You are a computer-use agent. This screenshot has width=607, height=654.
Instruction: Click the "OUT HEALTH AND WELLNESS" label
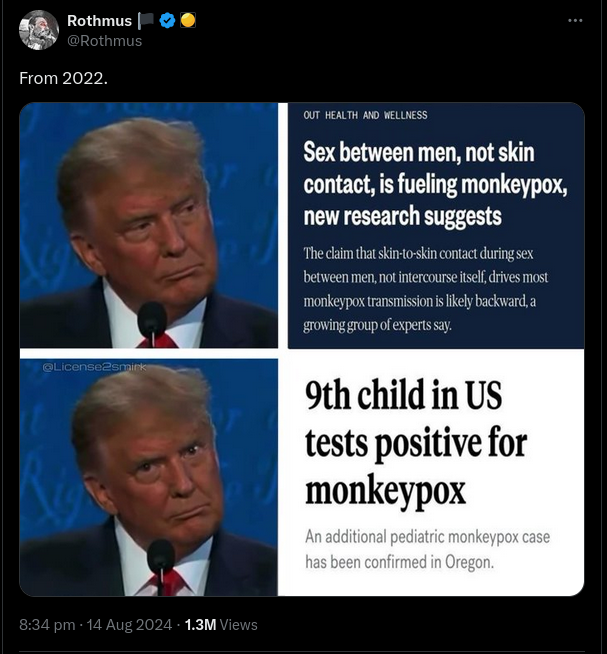(365, 115)
